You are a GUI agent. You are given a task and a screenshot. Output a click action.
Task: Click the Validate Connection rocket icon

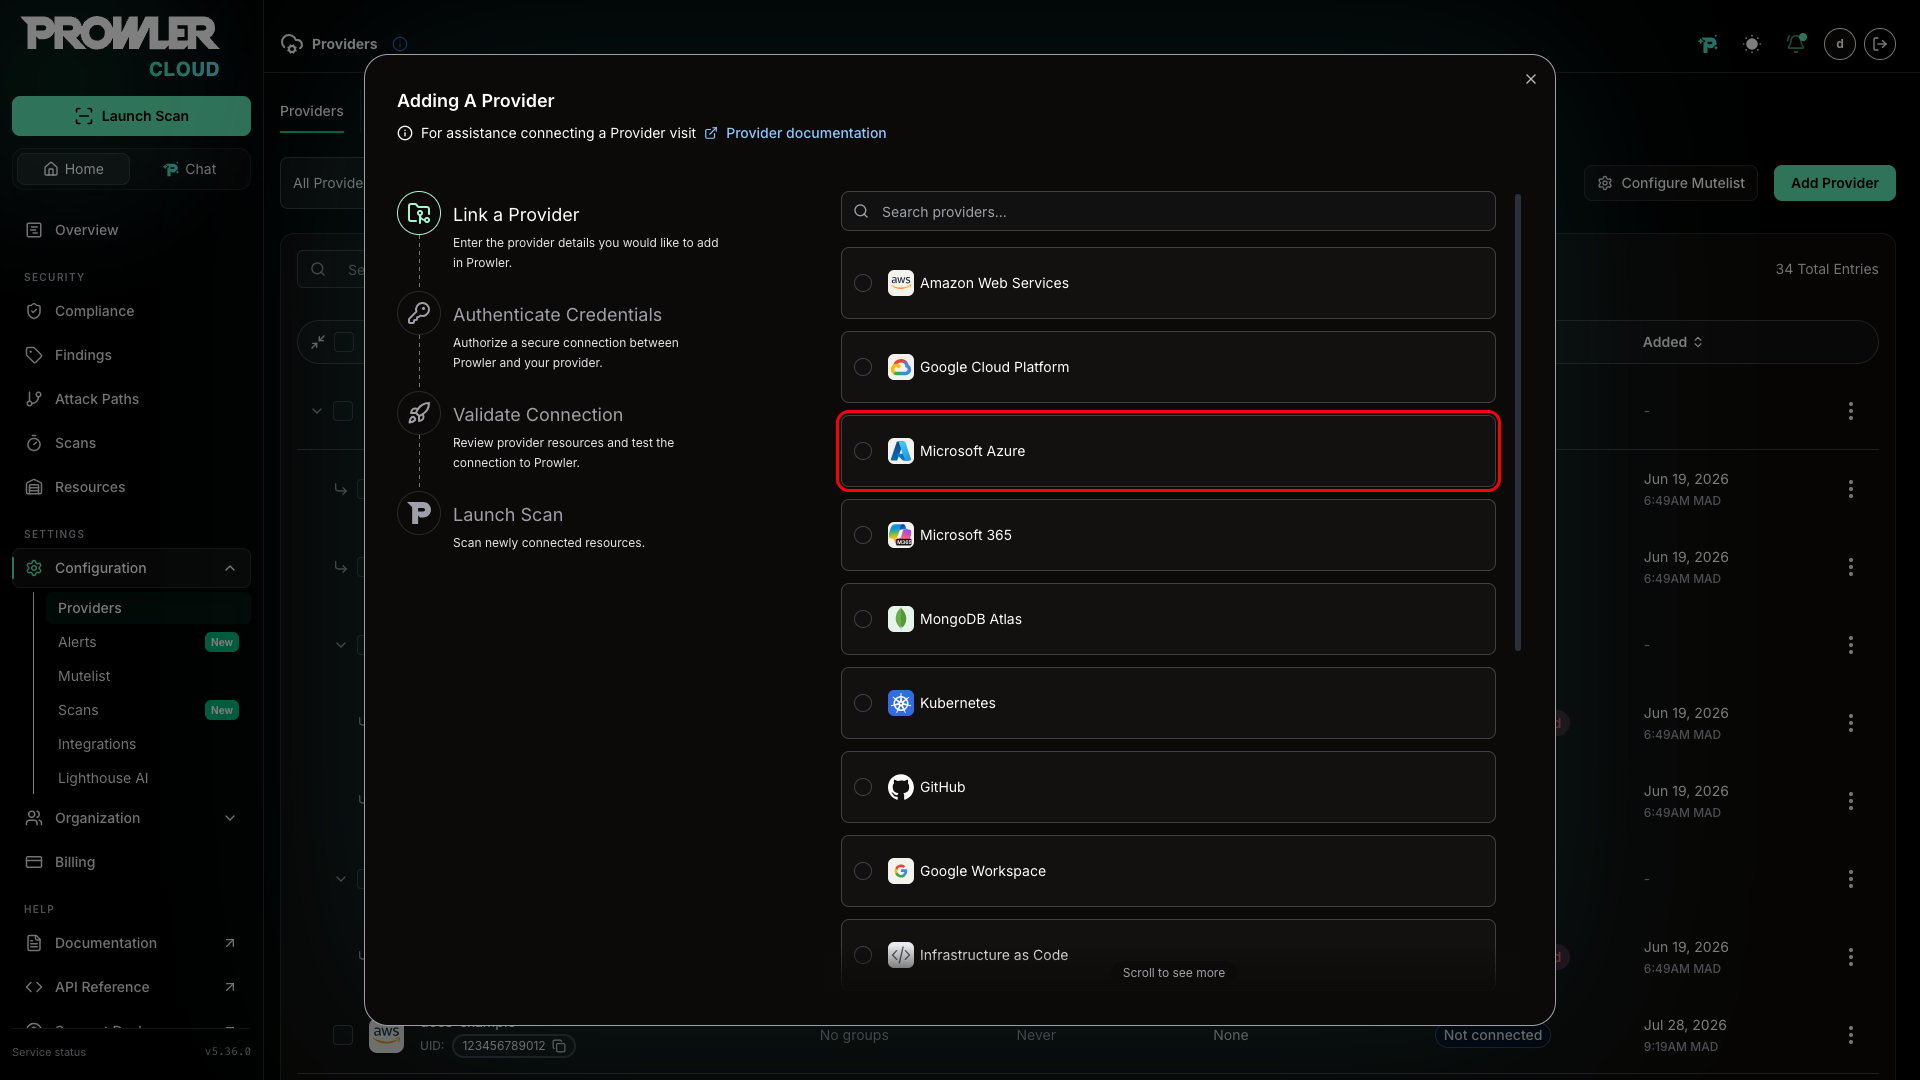(419, 413)
